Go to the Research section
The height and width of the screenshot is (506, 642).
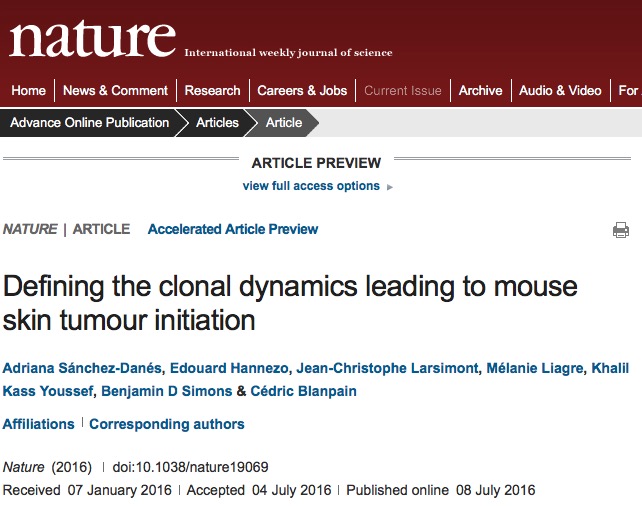coord(212,90)
